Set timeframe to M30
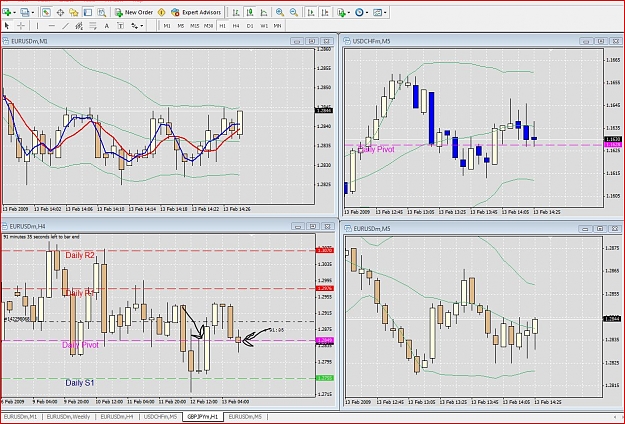 [x=208, y=26]
